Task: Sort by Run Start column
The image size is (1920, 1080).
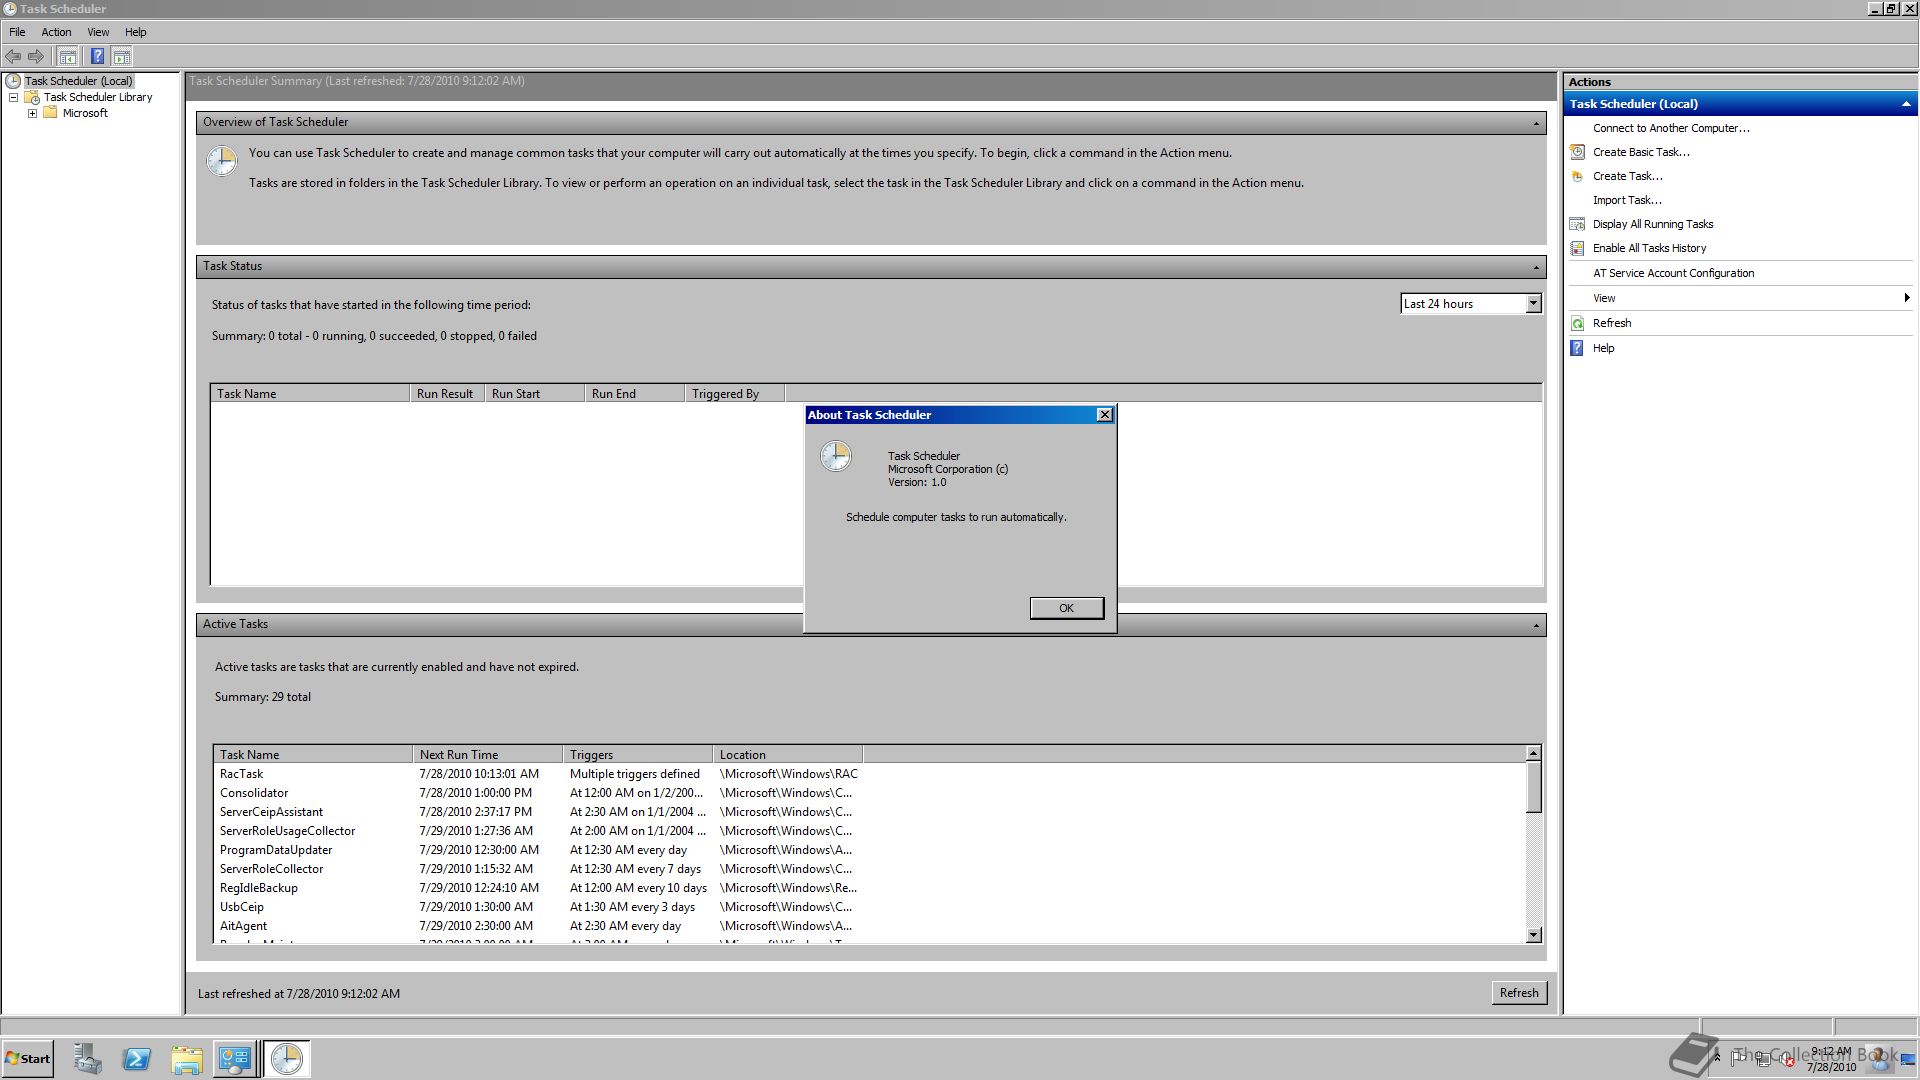Action: coord(535,394)
